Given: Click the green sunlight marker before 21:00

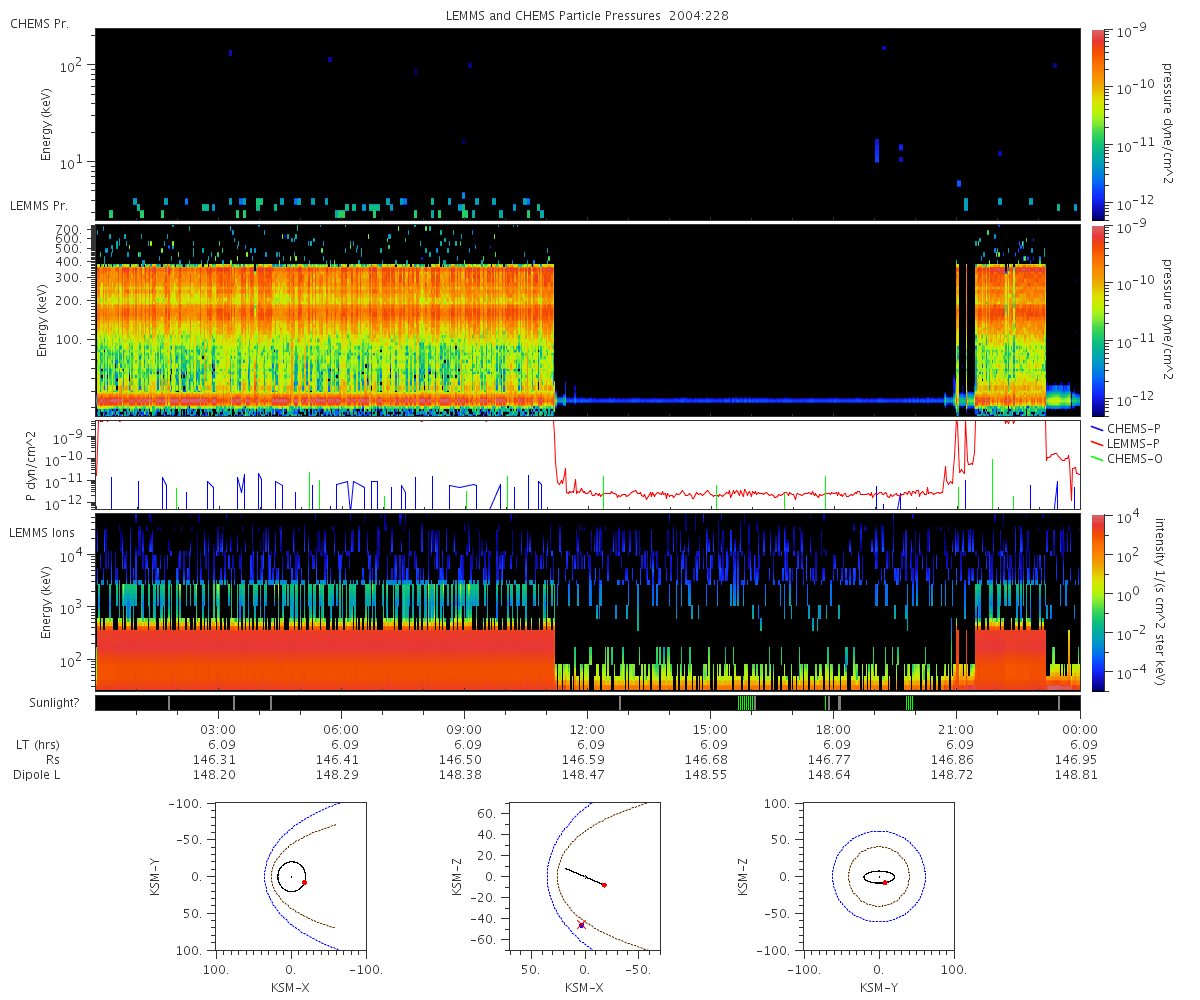Looking at the screenshot, I should [909, 703].
